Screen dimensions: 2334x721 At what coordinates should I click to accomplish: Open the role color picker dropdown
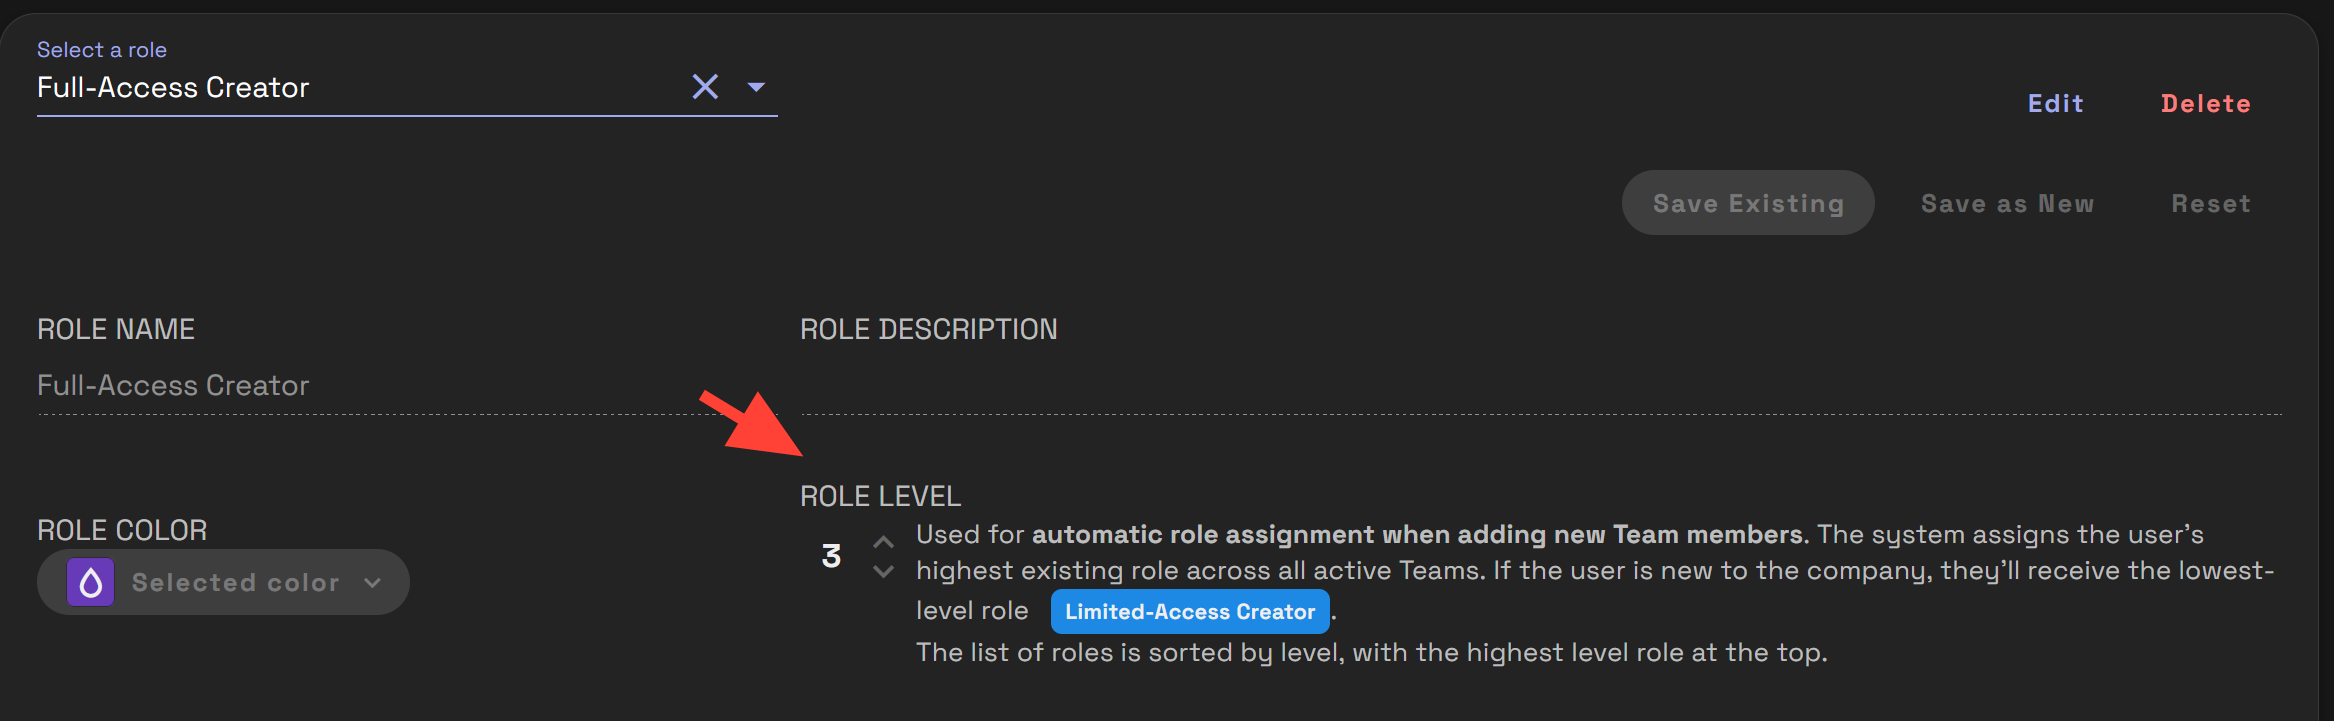pyautogui.click(x=222, y=581)
